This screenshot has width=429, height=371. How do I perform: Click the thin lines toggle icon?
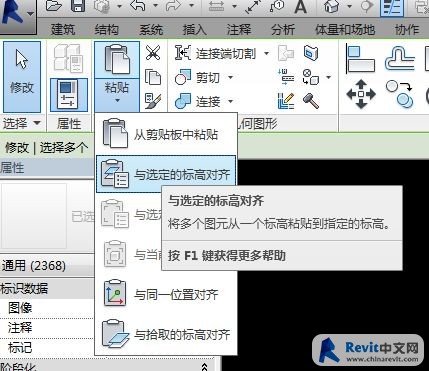pos(392,7)
